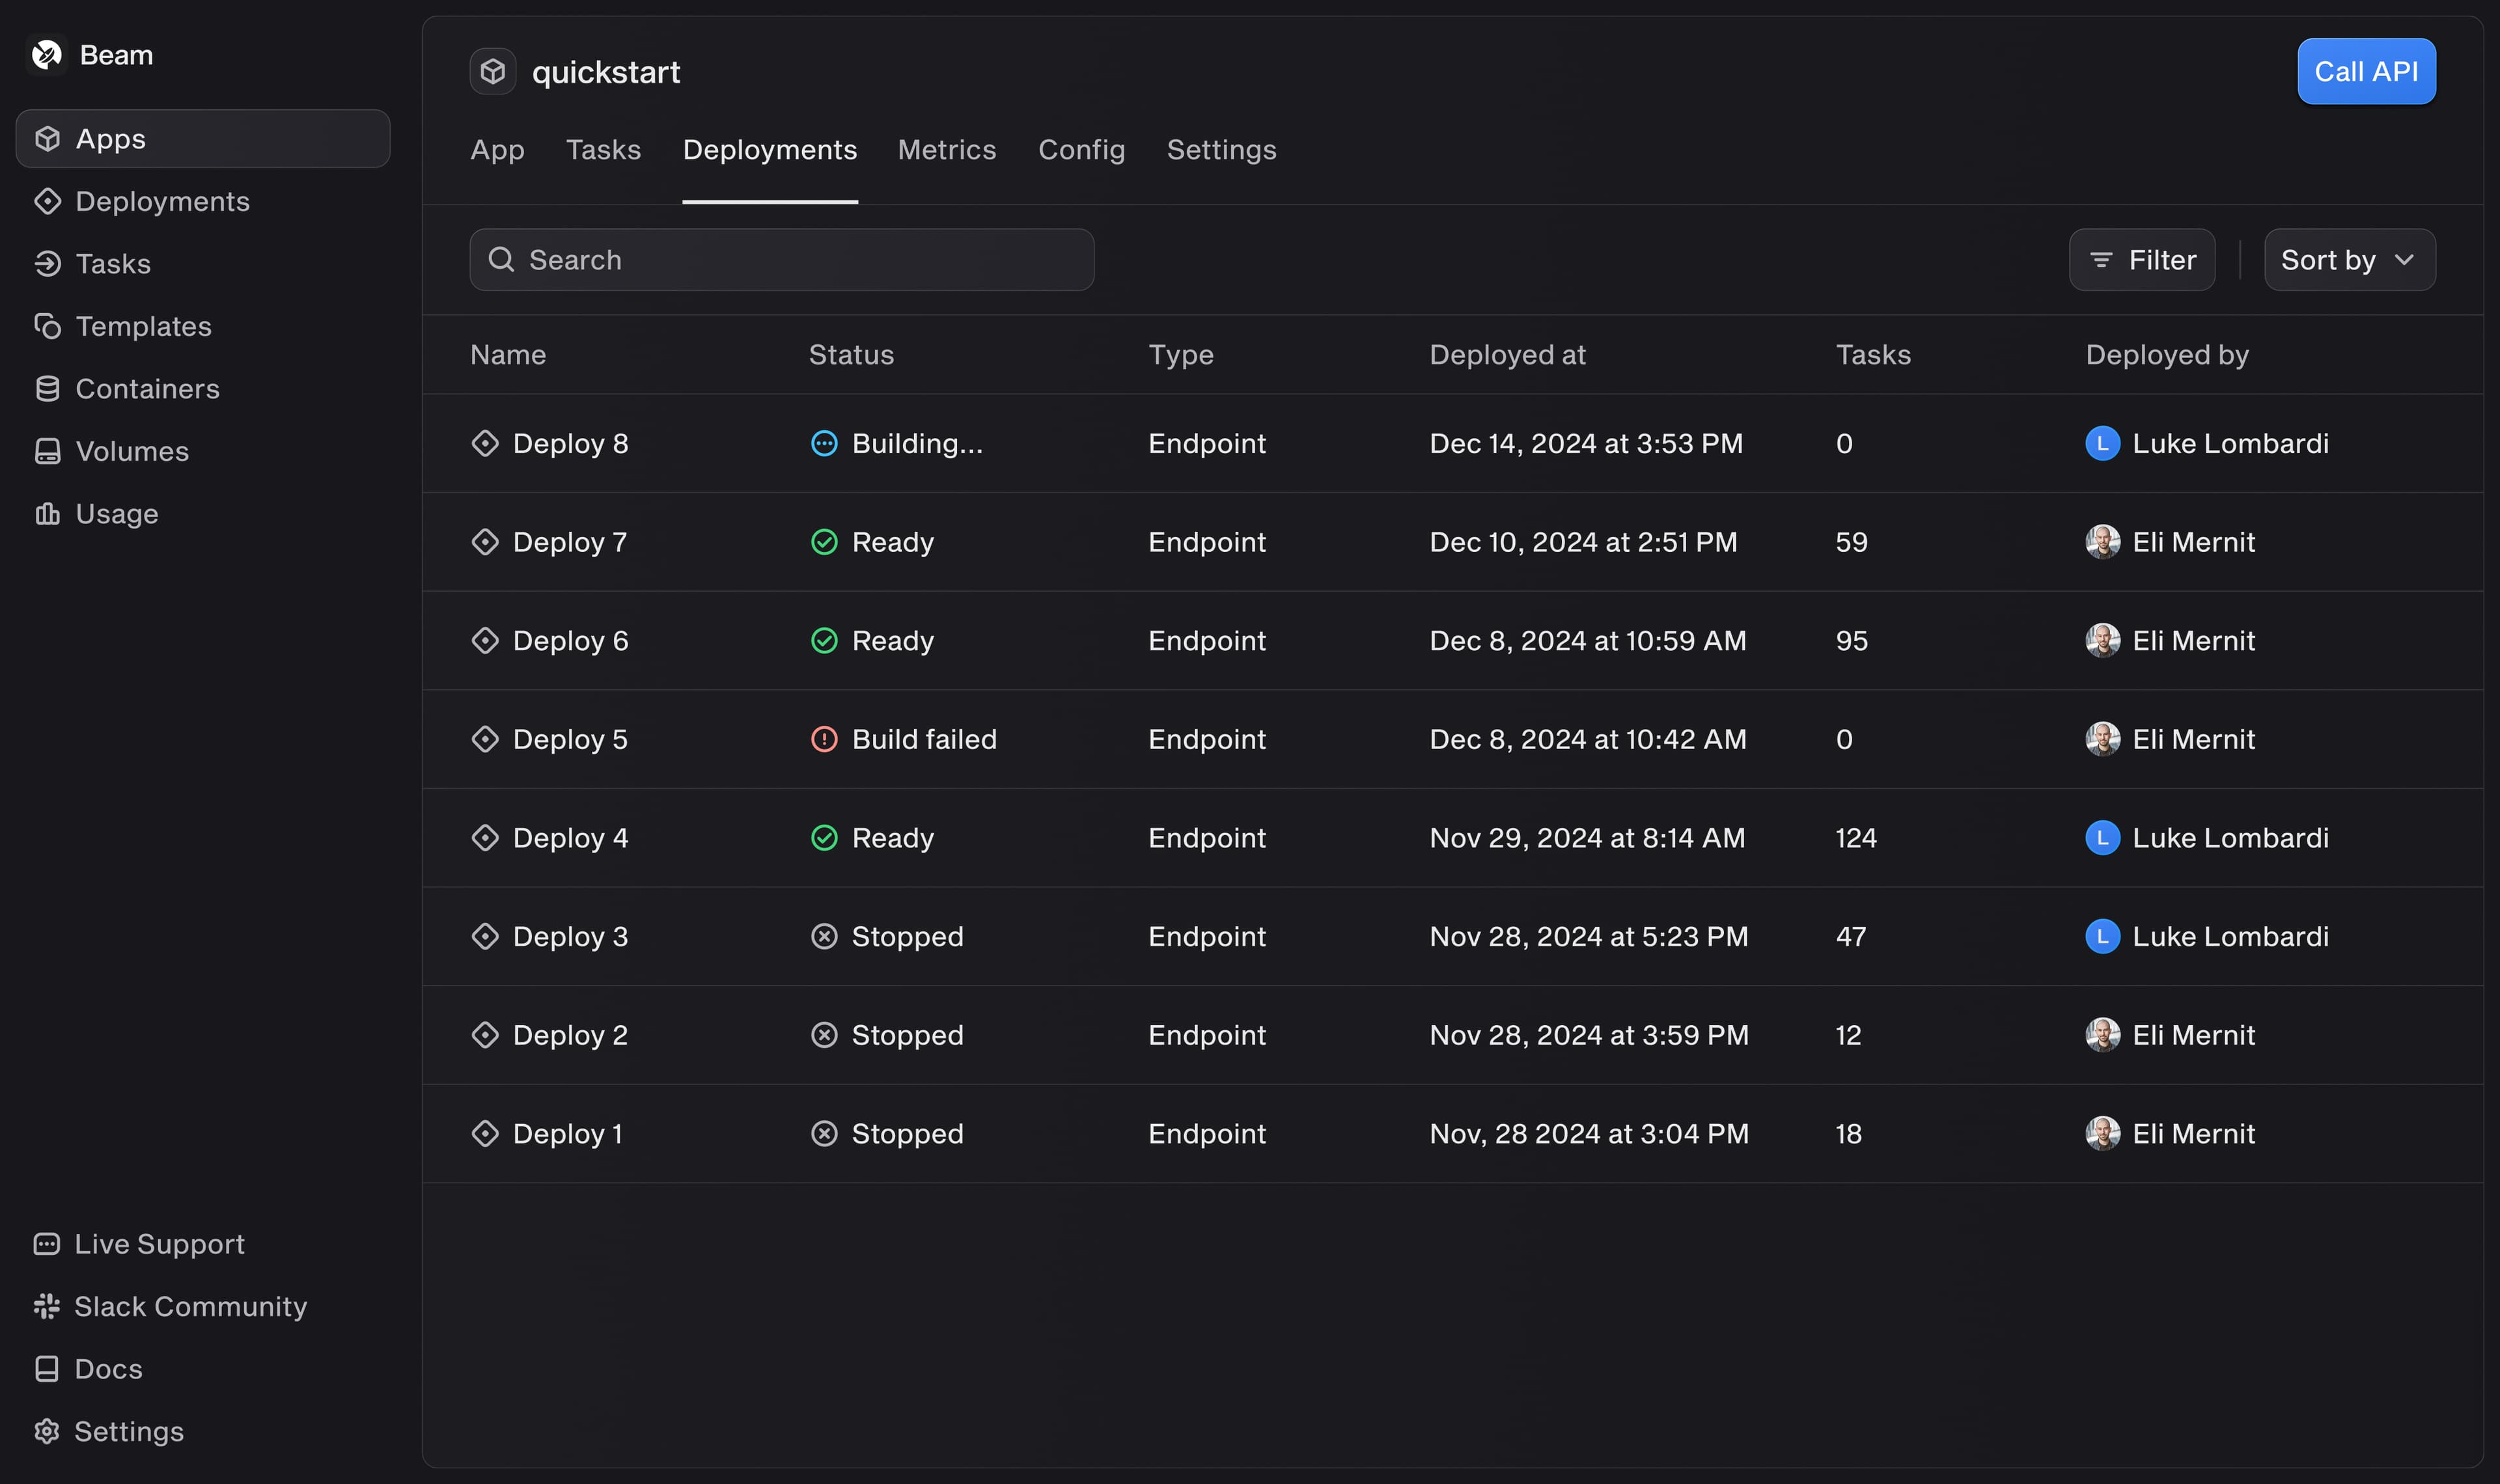
Task: Open sidebar Settings gear
Action: click(x=47, y=1431)
